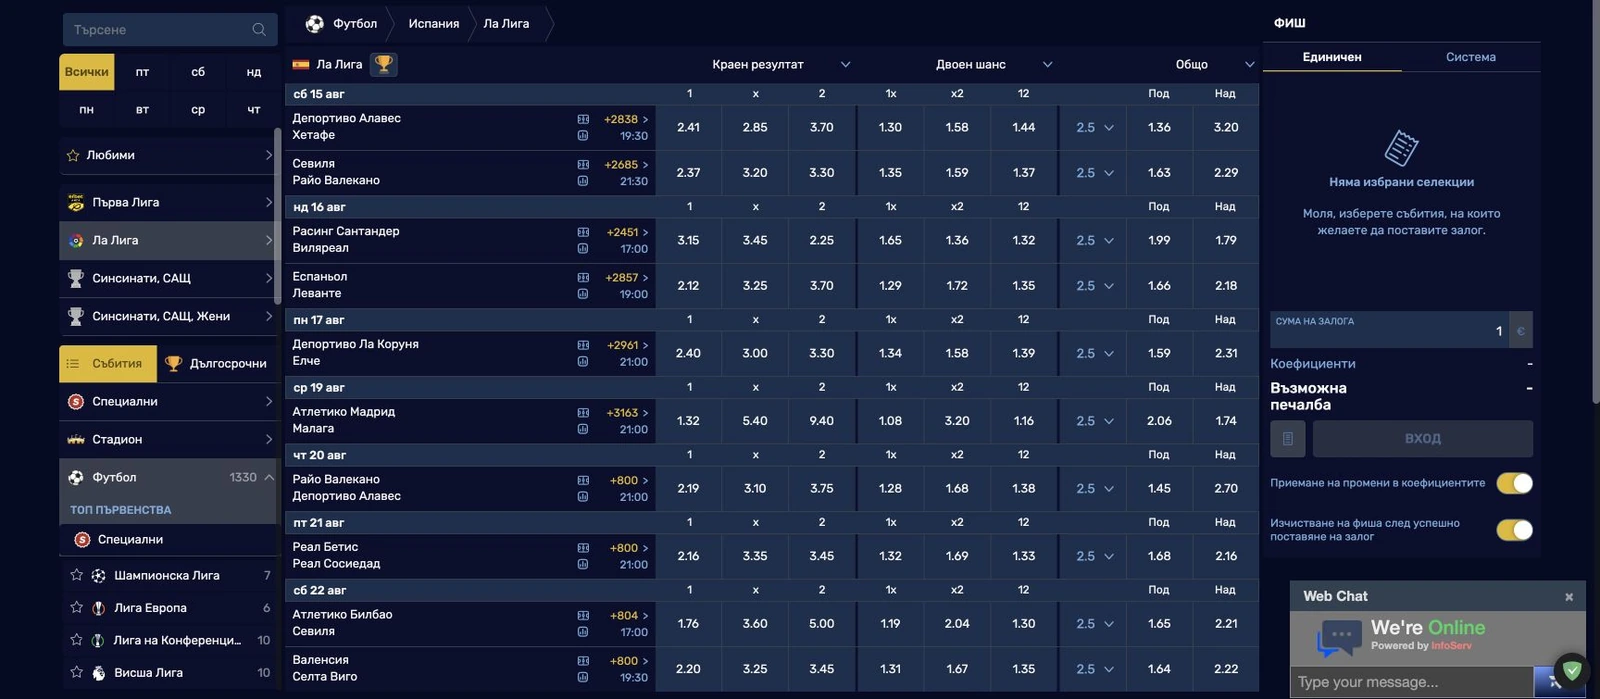Select the Събития tab
1600x699 pixels.
pyautogui.click(x=108, y=364)
